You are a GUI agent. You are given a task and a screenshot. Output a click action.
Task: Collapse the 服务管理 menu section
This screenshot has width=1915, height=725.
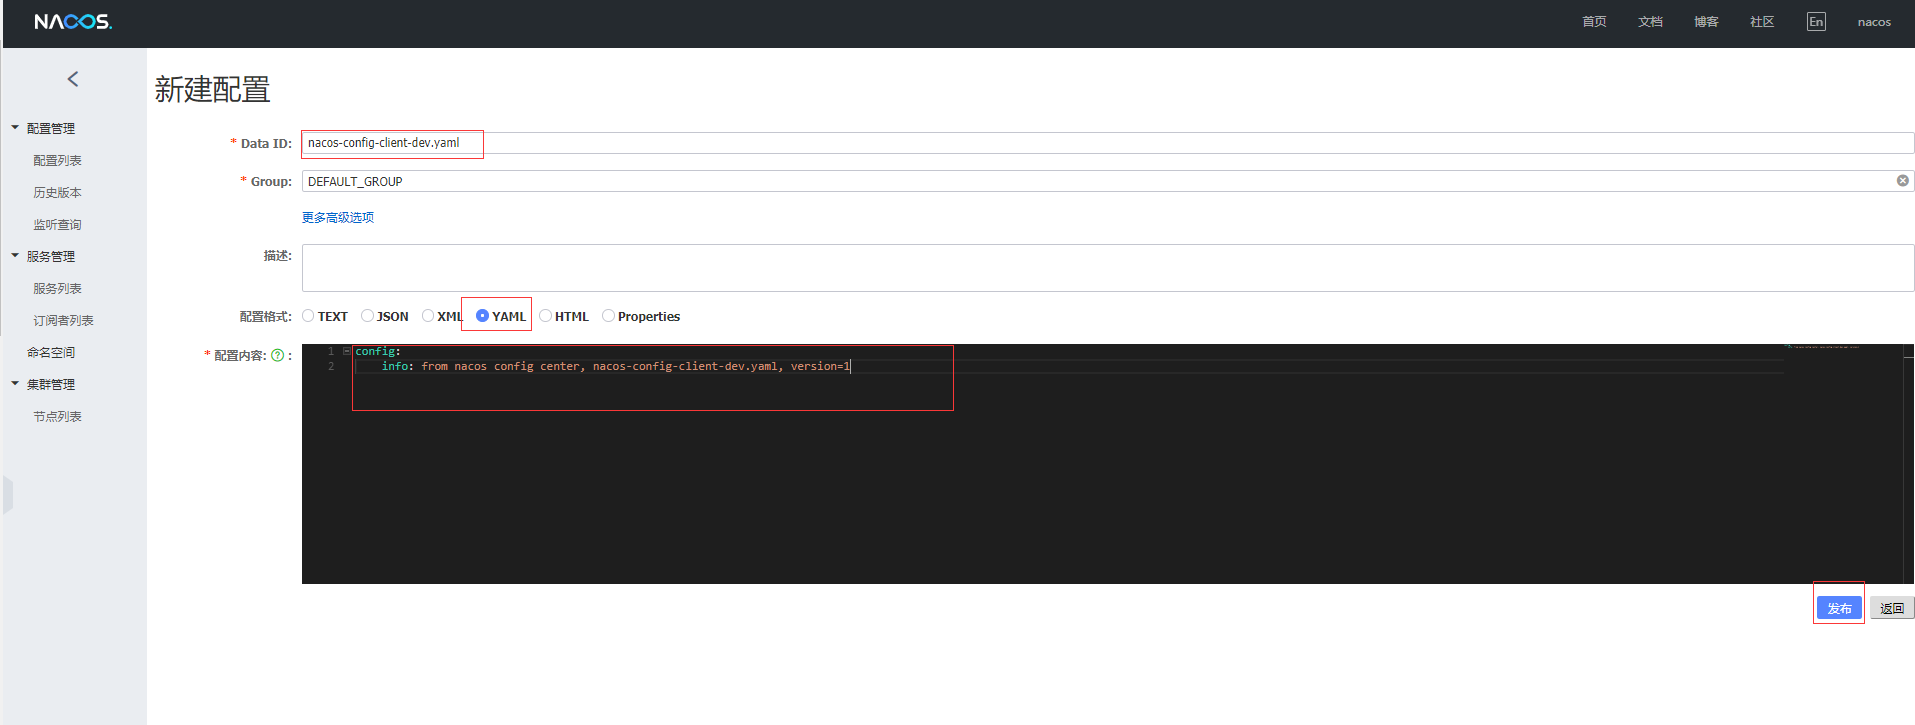(x=15, y=256)
